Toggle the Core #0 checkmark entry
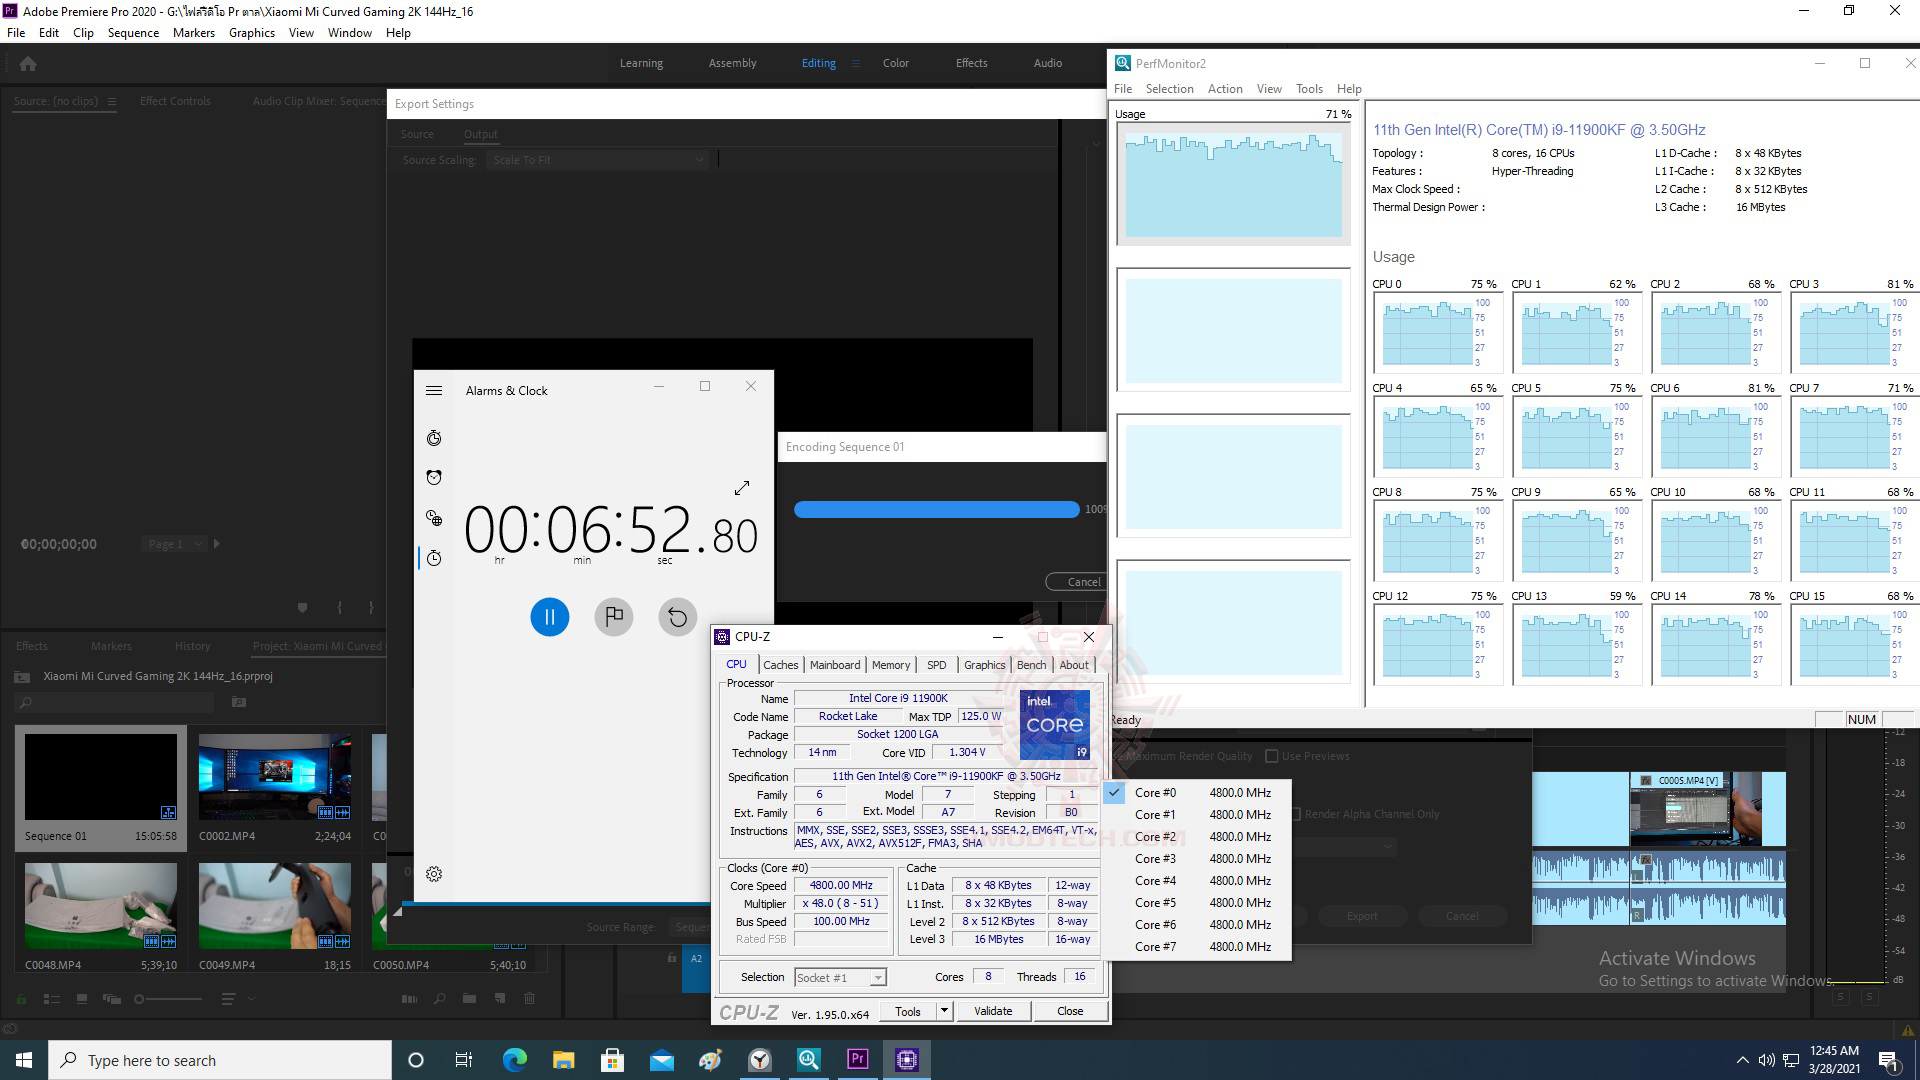The width and height of the screenshot is (1920, 1080). [1155, 793]
